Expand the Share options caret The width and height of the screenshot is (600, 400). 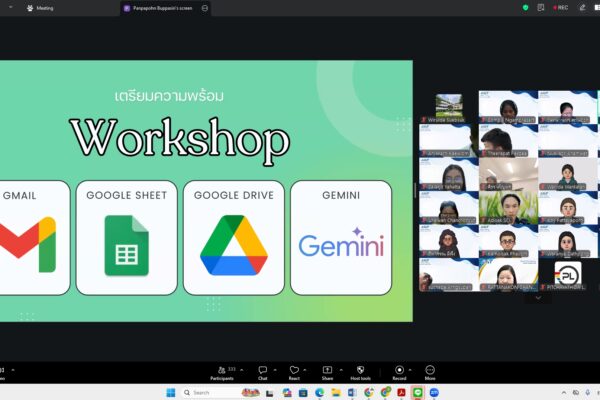[341, 370]
